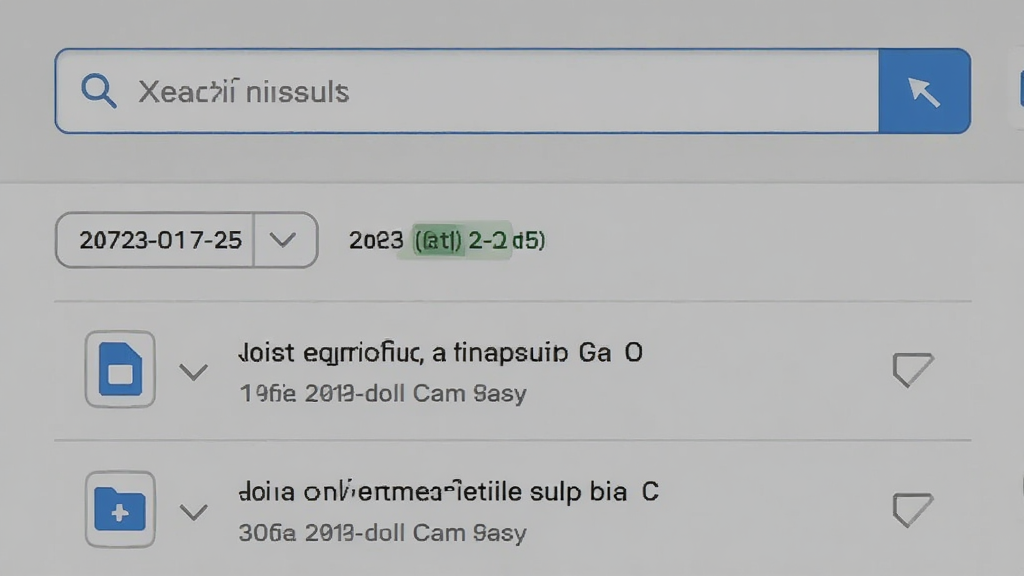Image resolution: width=1024 pixels, height=576 pixels.
Task: Select the '20723-017-25' date text
Action: pos(161,240)
